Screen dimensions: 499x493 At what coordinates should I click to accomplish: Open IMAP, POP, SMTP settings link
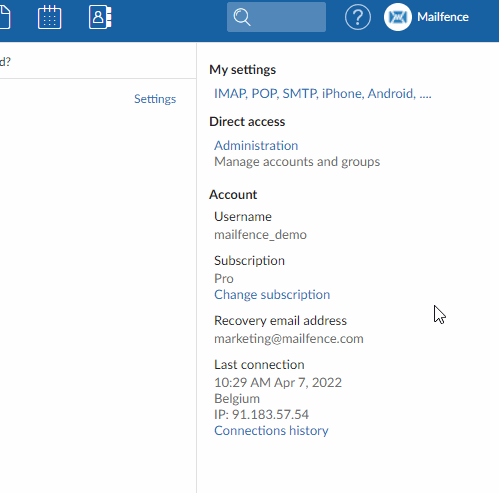click(323, 94)
